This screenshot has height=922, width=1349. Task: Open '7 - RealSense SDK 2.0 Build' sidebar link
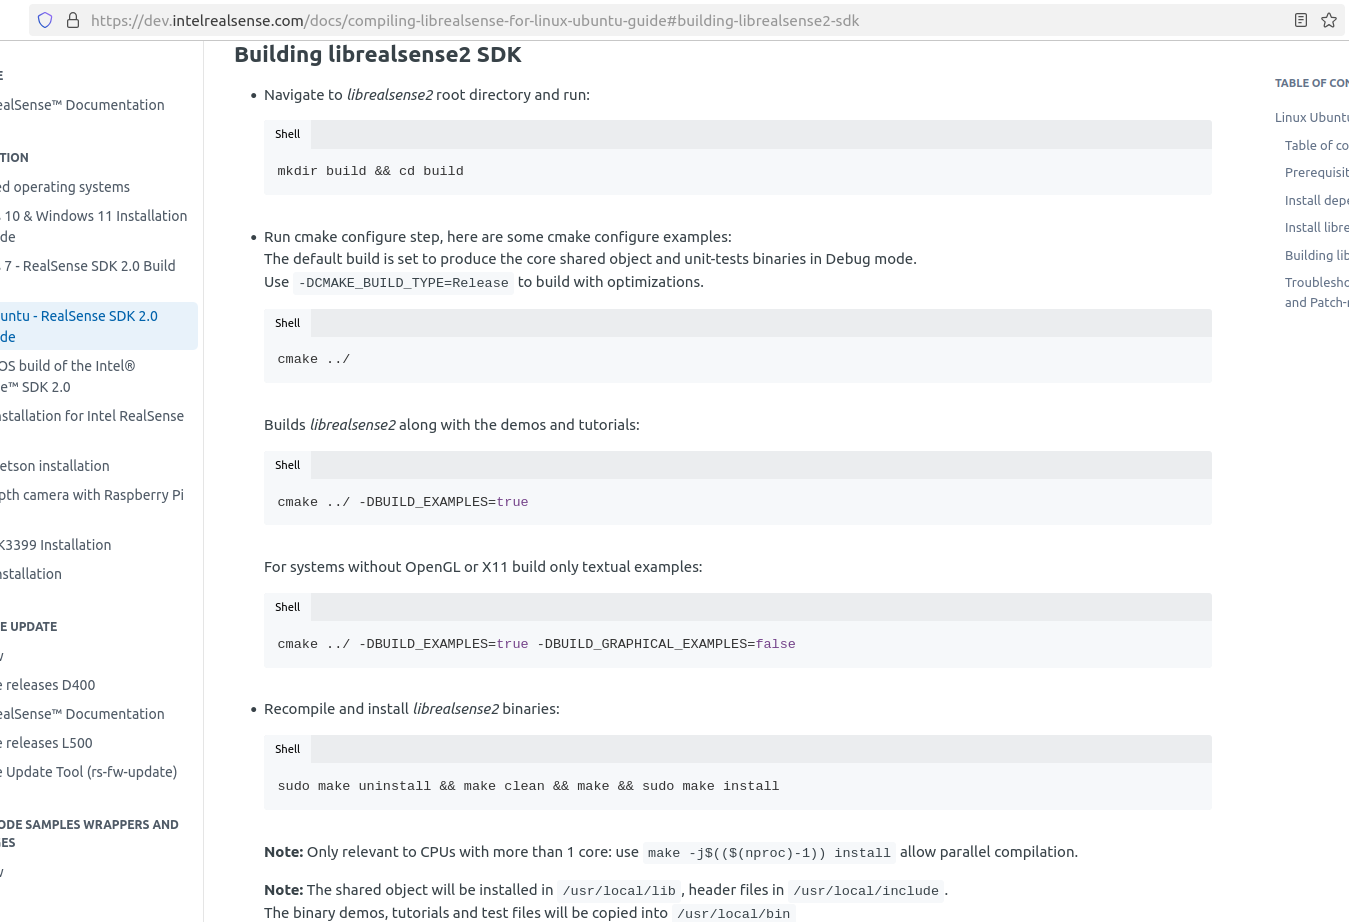coord(89,266)
